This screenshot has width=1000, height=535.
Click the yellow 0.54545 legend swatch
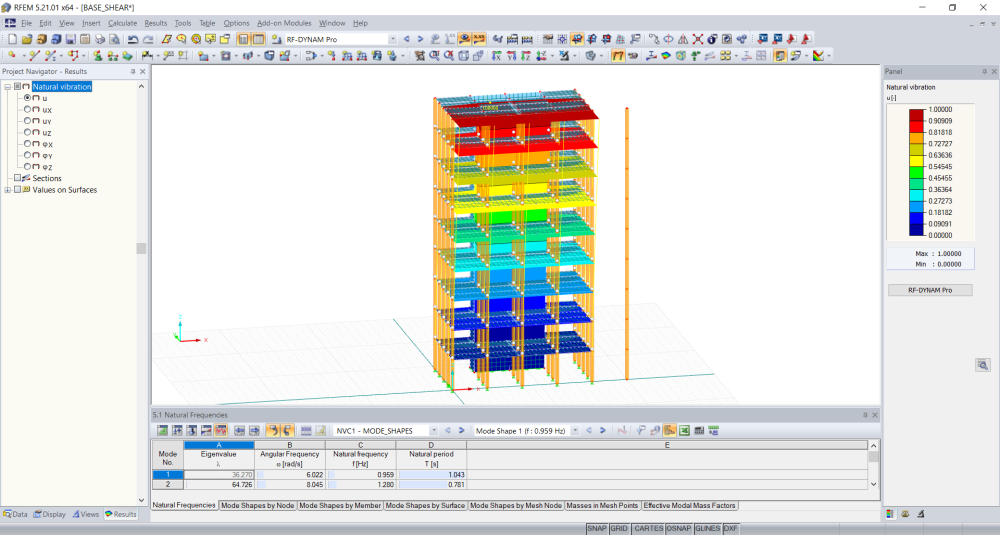click(916, 161)
